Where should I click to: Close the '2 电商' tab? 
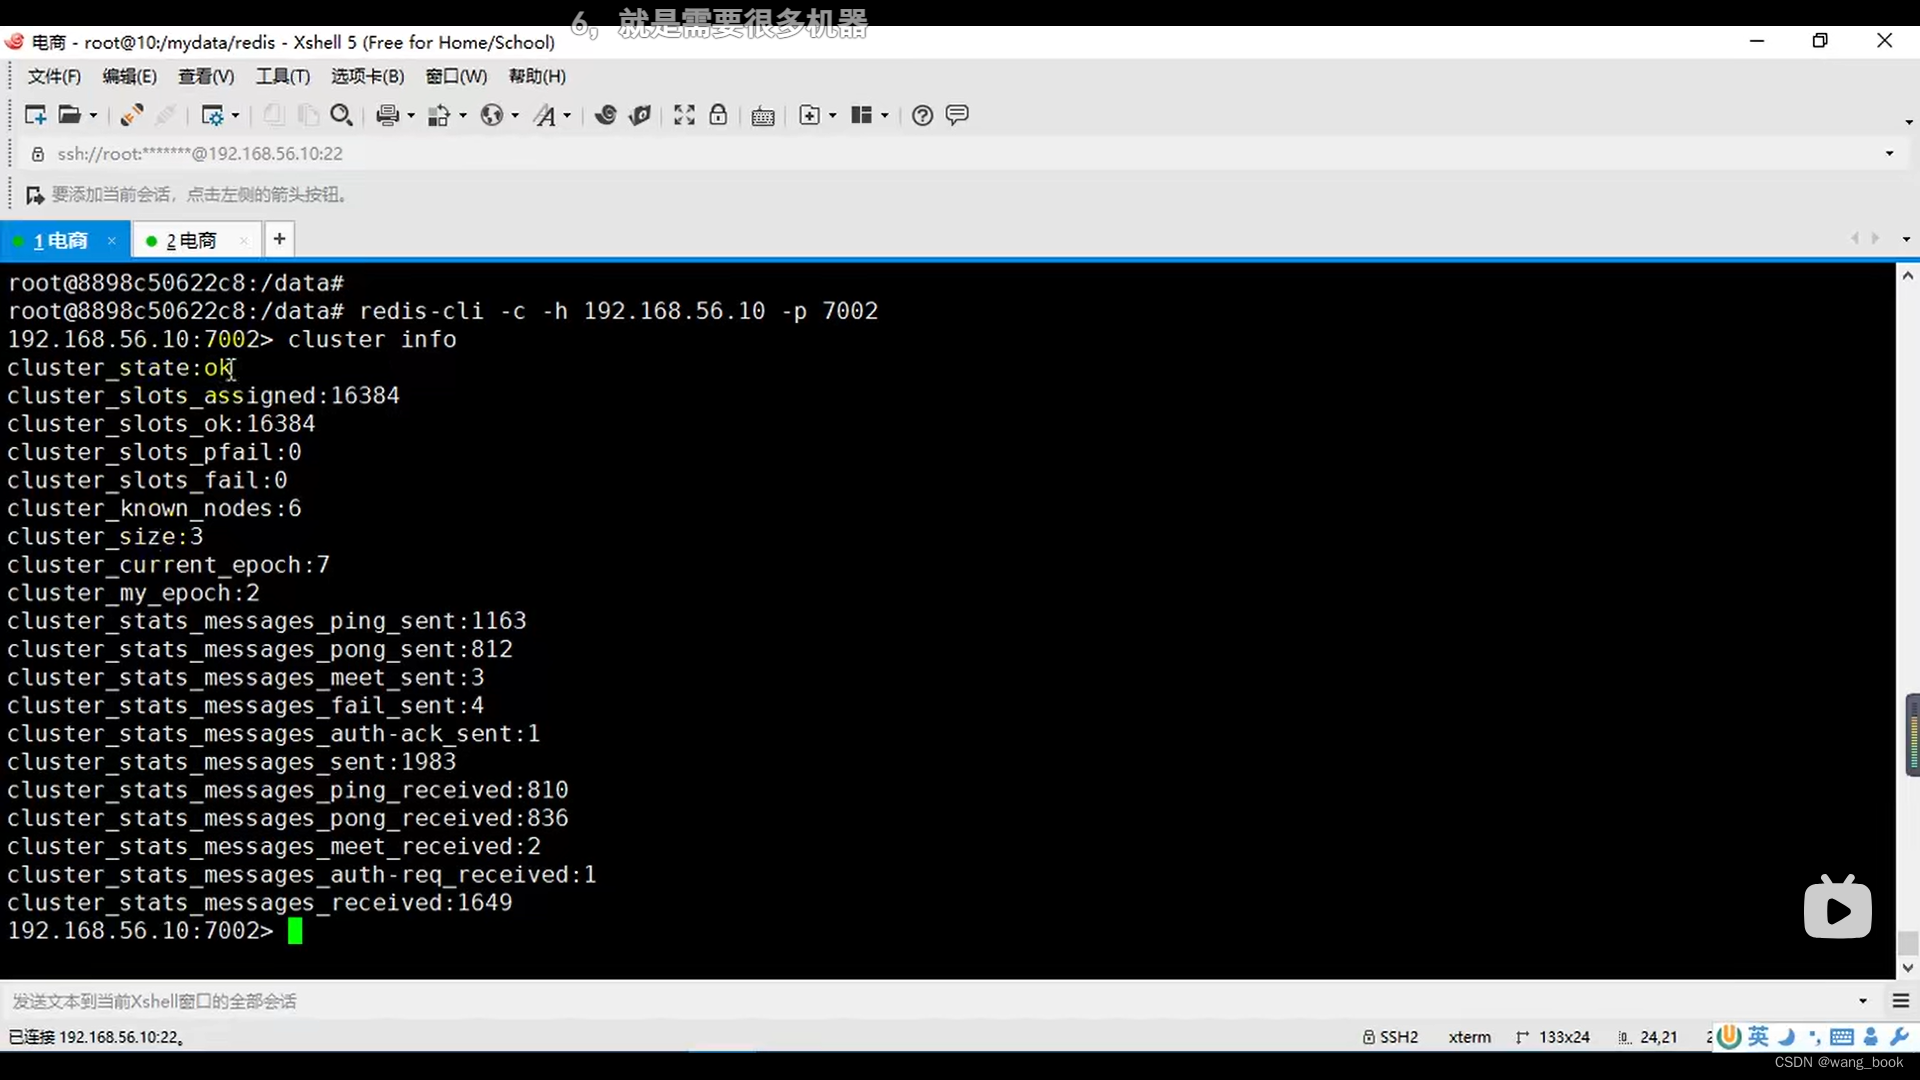[244, 240]
